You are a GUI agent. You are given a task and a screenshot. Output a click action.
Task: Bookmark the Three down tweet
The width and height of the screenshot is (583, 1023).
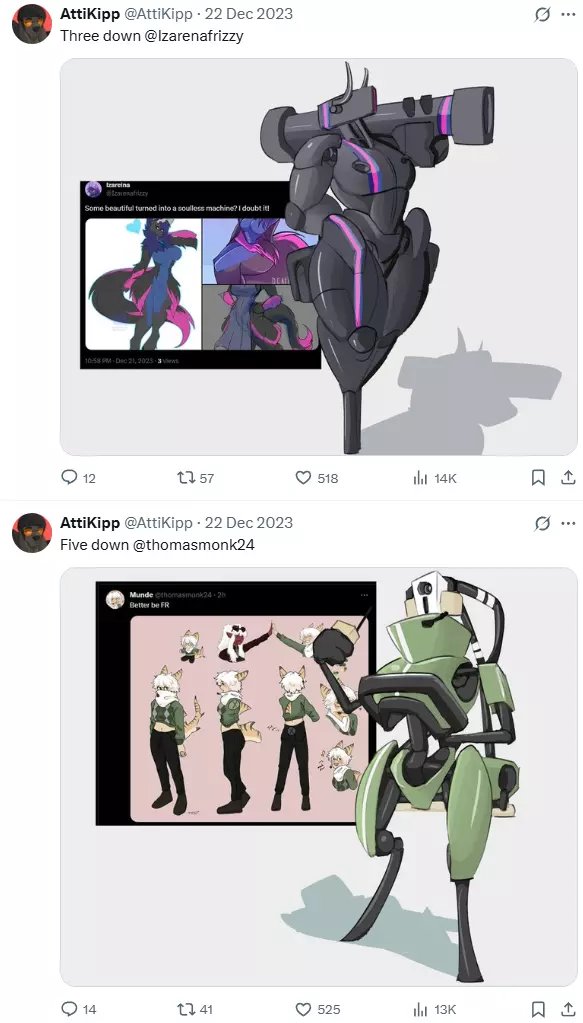[x=538, y=478]
